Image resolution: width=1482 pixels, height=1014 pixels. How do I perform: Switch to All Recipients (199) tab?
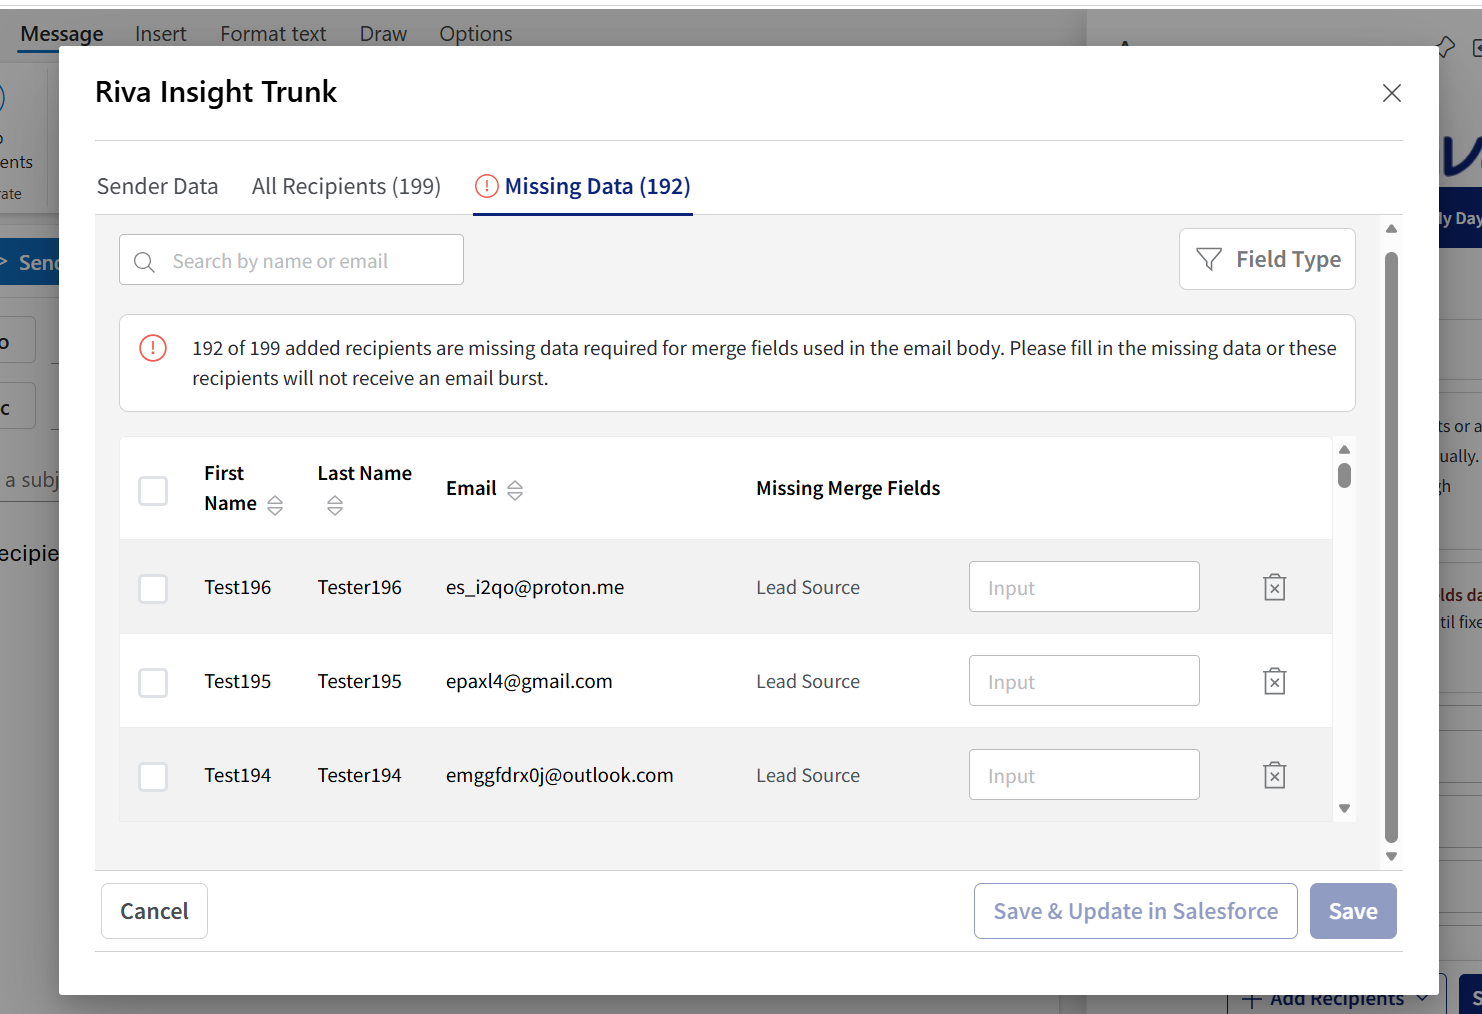coord(346,186)
